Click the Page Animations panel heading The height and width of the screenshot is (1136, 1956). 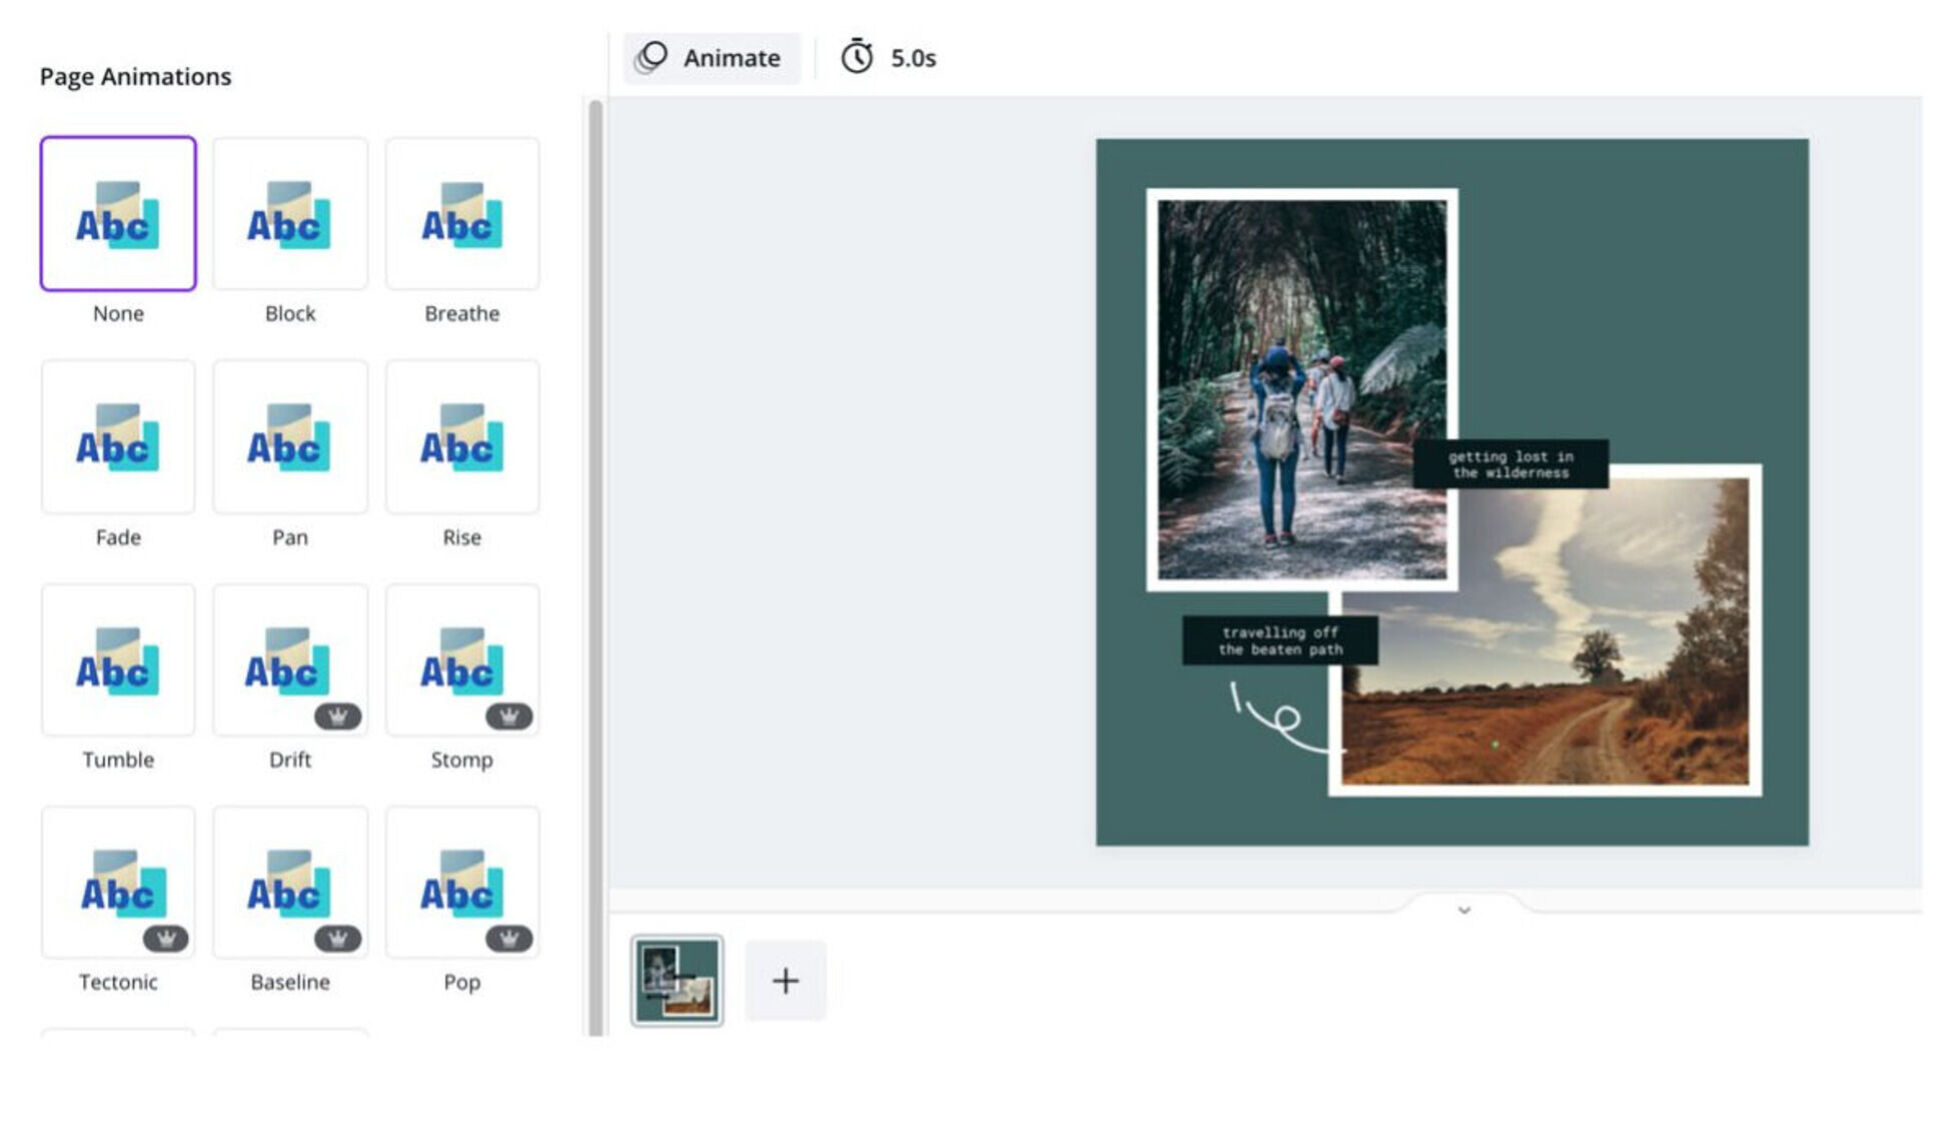(135, 75)
